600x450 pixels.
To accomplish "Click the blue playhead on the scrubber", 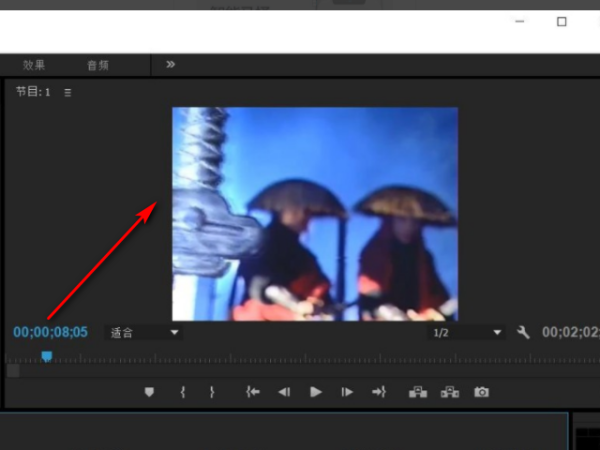I will (46, 356).
